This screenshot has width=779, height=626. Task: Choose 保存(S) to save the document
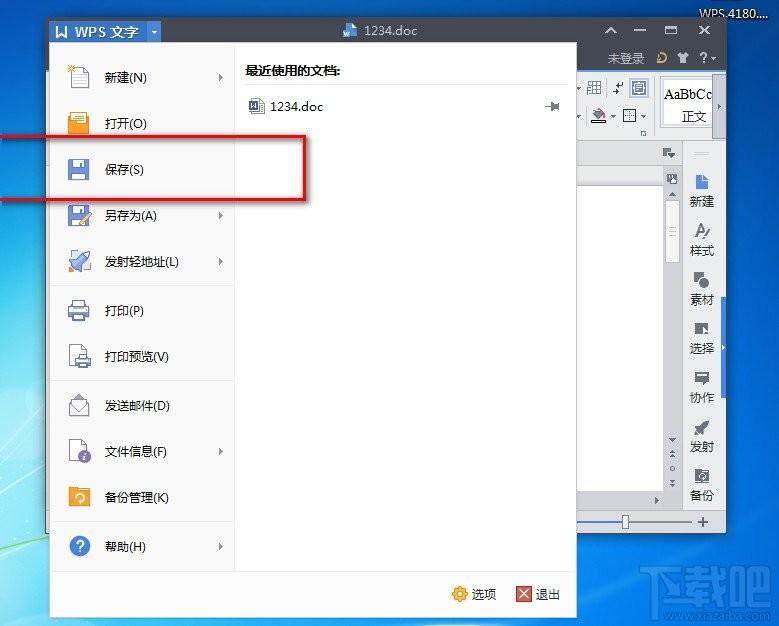click(x=142, y=169)
